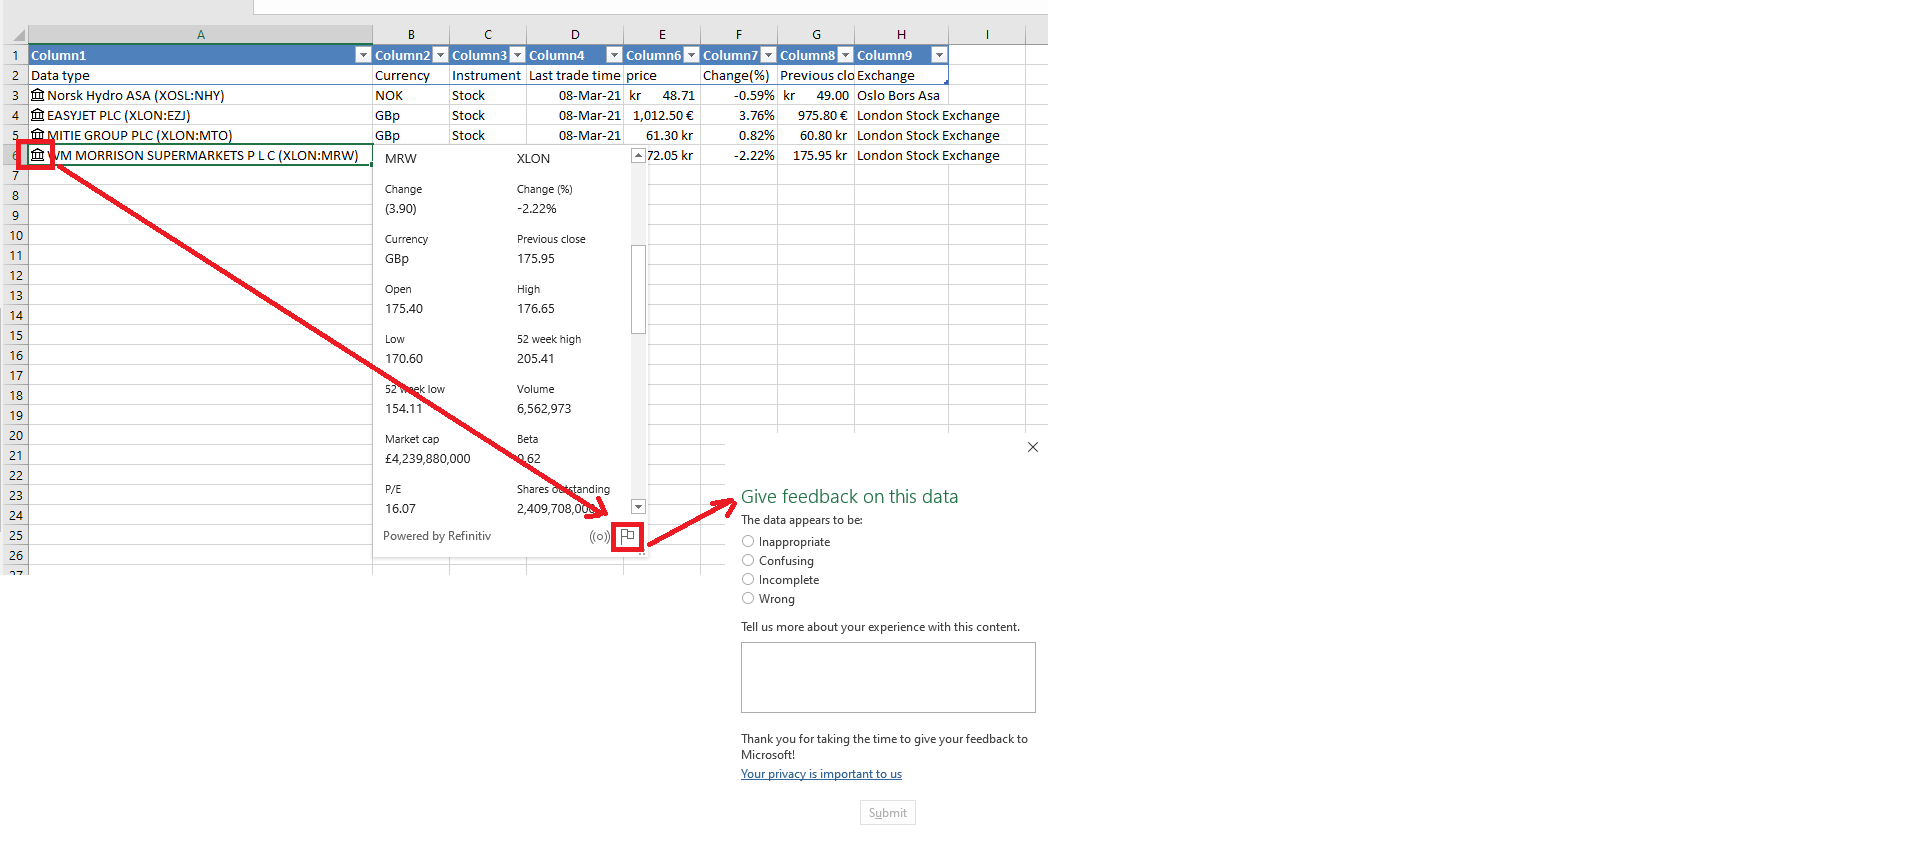Image resolution: width=1918 pixels, height=856 pixels.
Task: Open the 'Your privacy is important to us' link
Action: pos(821,774)
